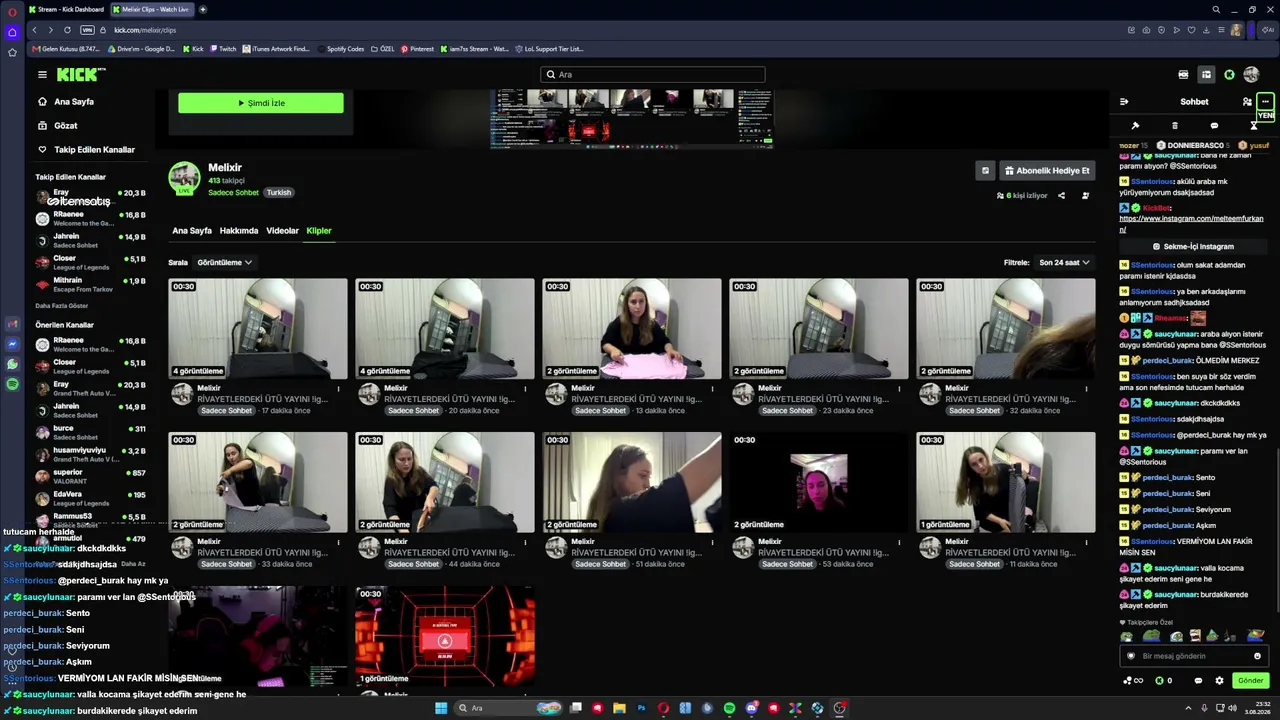This screenshot has width=1280, height=720.
Task: Click Abonelik Hediye Et button
Action: pos(1047,171)
